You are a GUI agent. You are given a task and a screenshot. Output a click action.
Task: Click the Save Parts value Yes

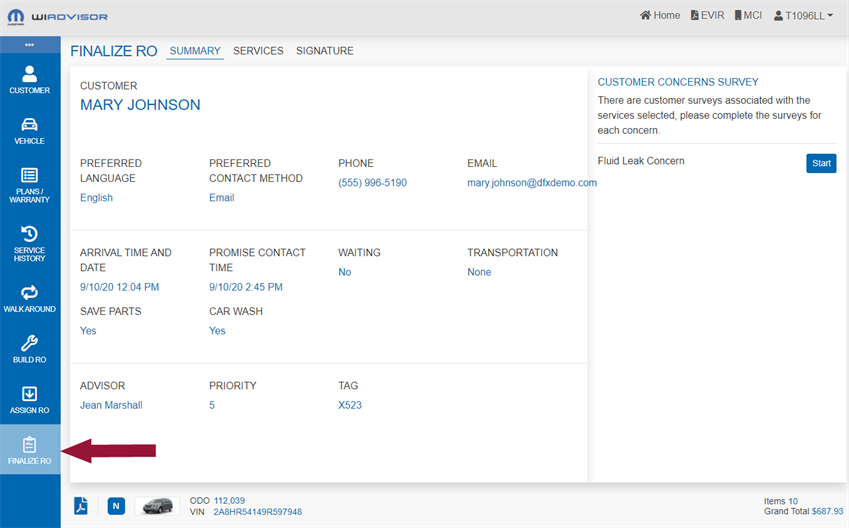pos(88,331)
